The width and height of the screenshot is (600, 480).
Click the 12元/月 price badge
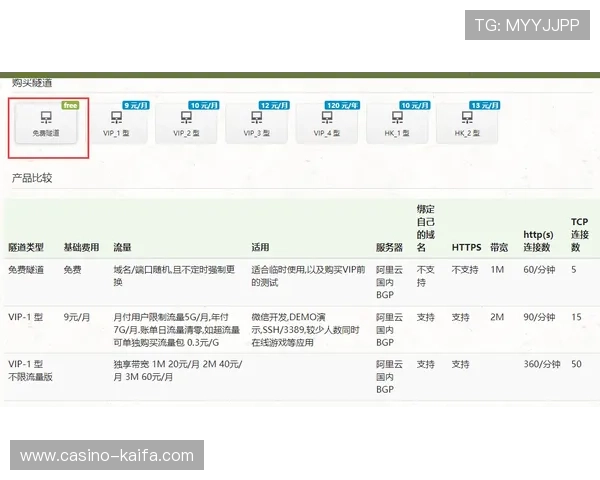[274, 105]
